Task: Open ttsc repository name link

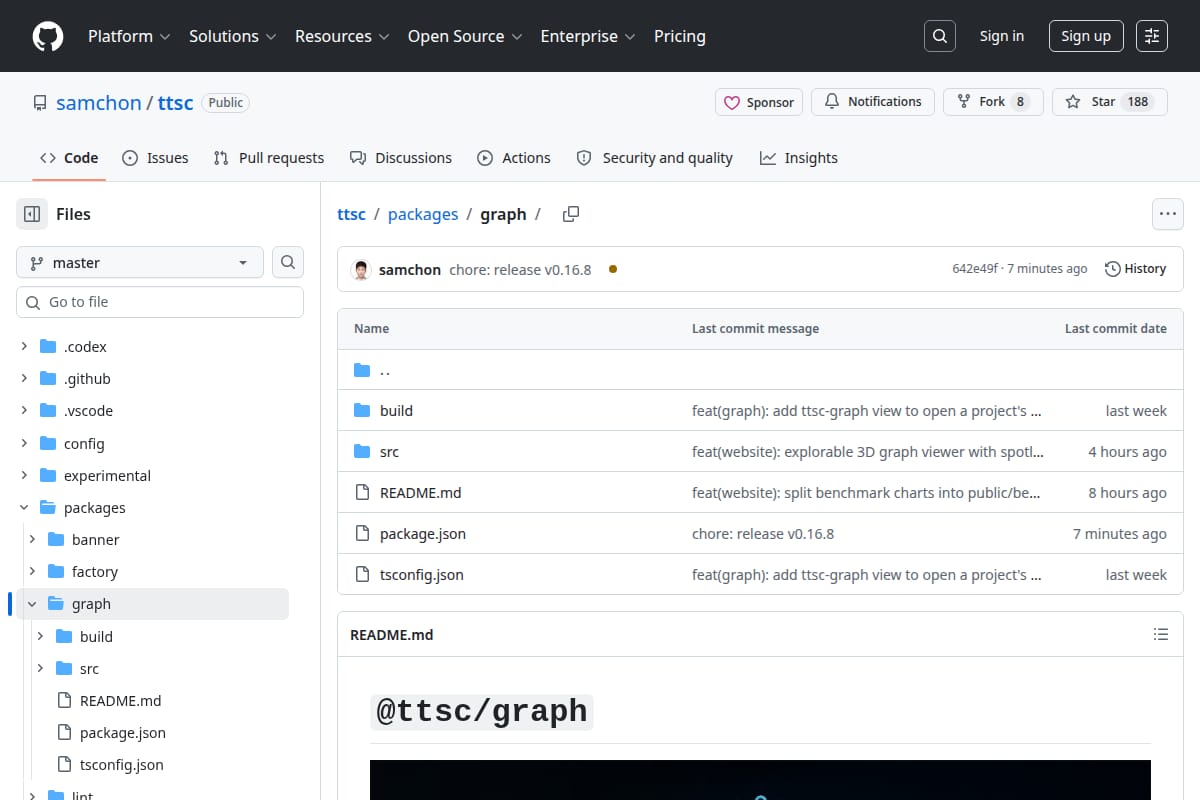Action: 176,103
